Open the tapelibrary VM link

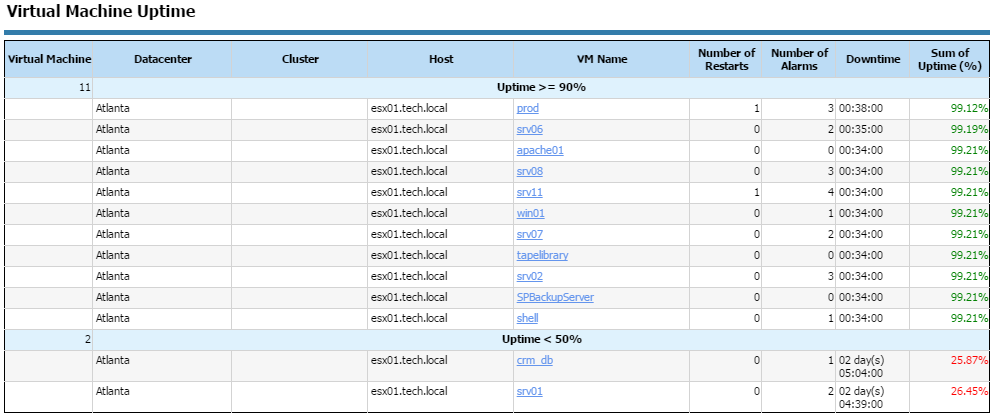pyautogui.click(x=542, y=255)
